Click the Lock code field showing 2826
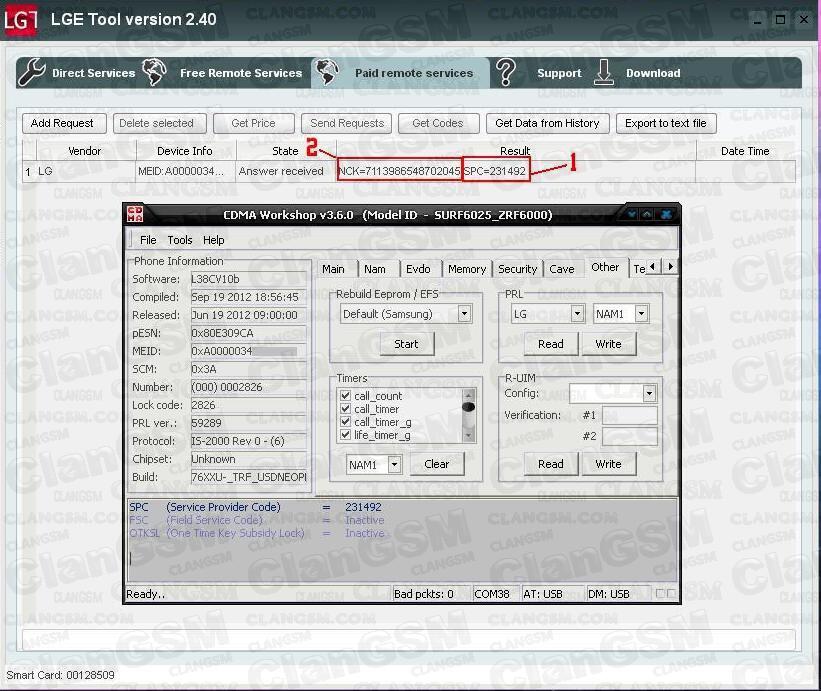Screen dimensions: 821x691 [248, 405]
